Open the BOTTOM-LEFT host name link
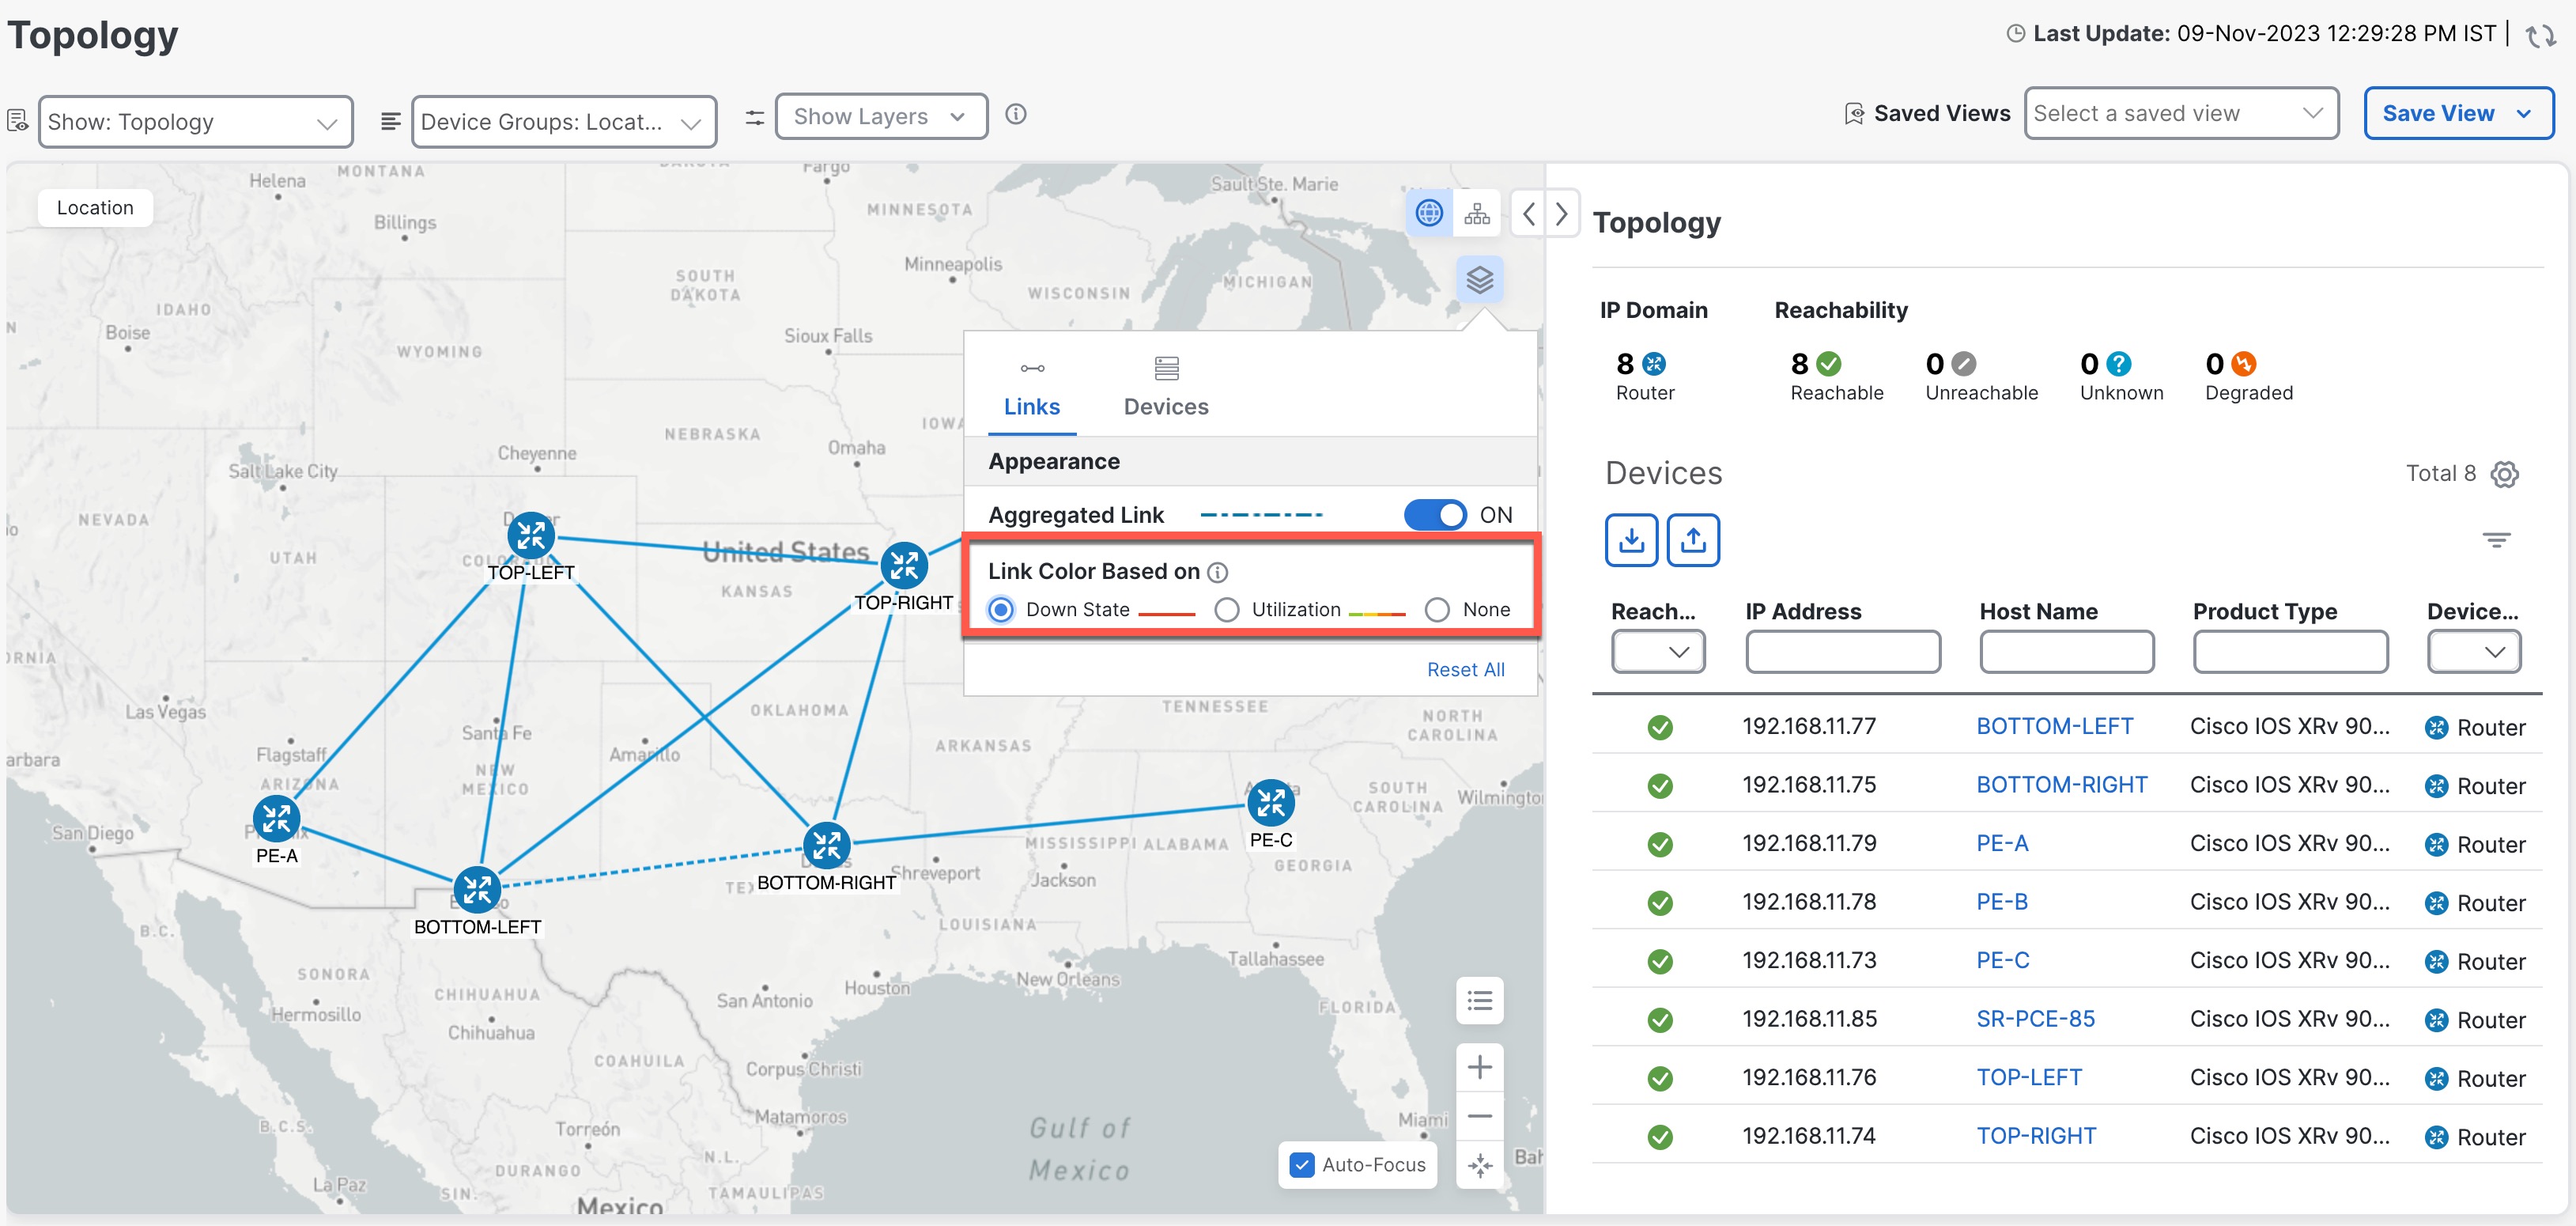This screenshot has height=1226, width=2576. (x=2054, y=727)
